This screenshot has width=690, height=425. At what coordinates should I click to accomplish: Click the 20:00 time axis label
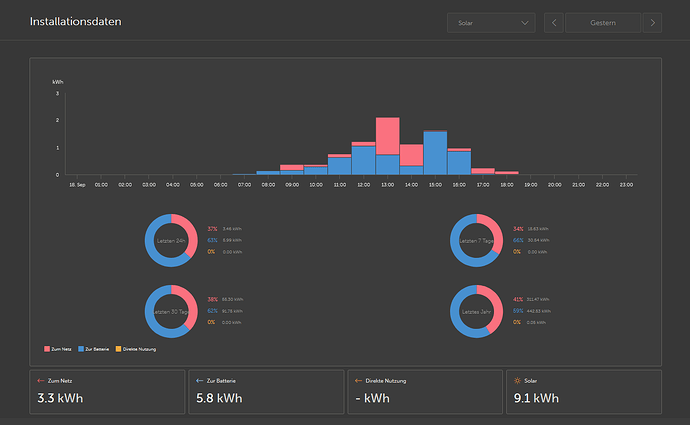[x=554, y=185]
